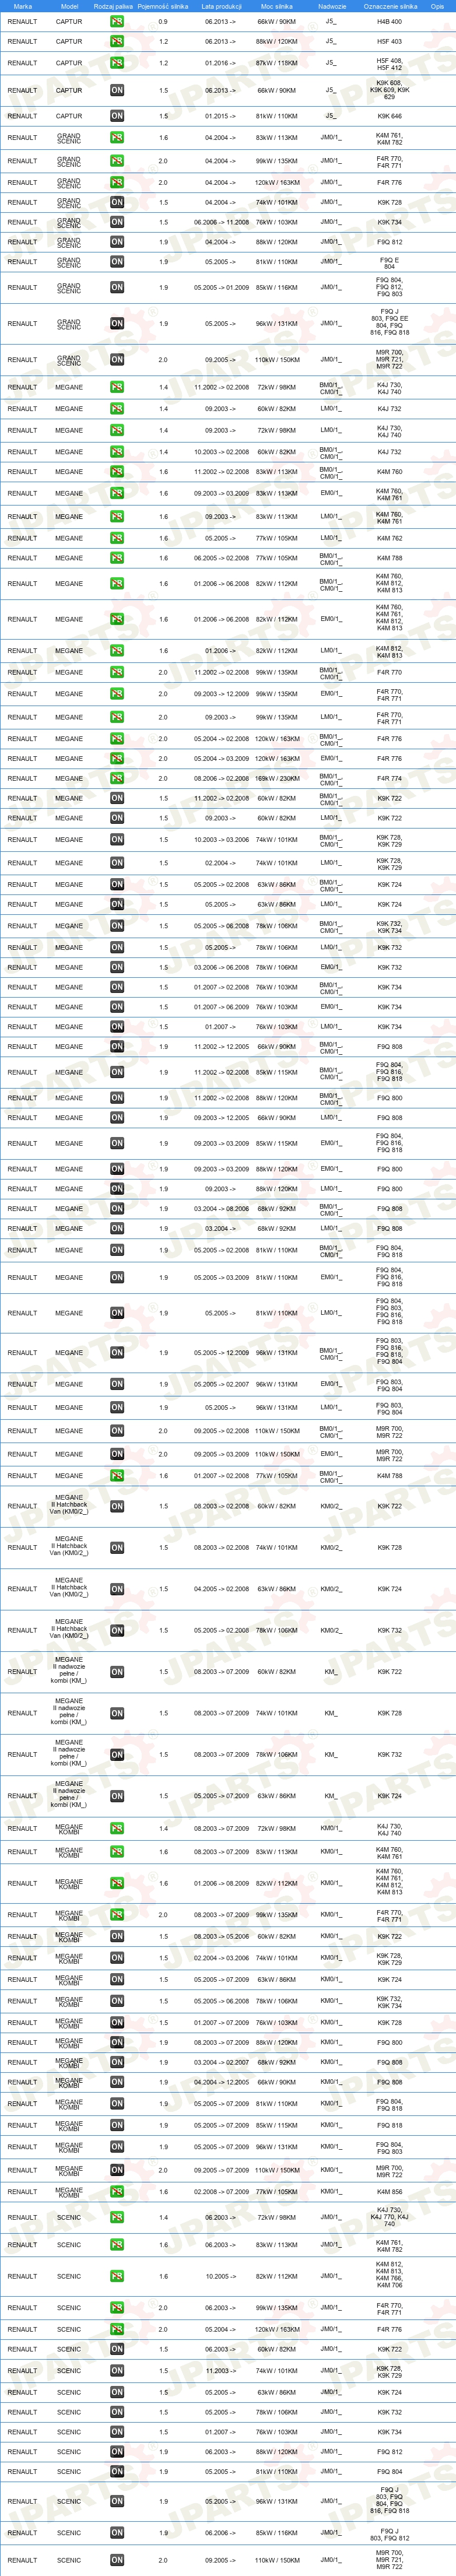This screenshot has height=2576, width=456.
Task: Click petrol icon in MEGANE F4R 774 row
Action: [x=117, y=778]
